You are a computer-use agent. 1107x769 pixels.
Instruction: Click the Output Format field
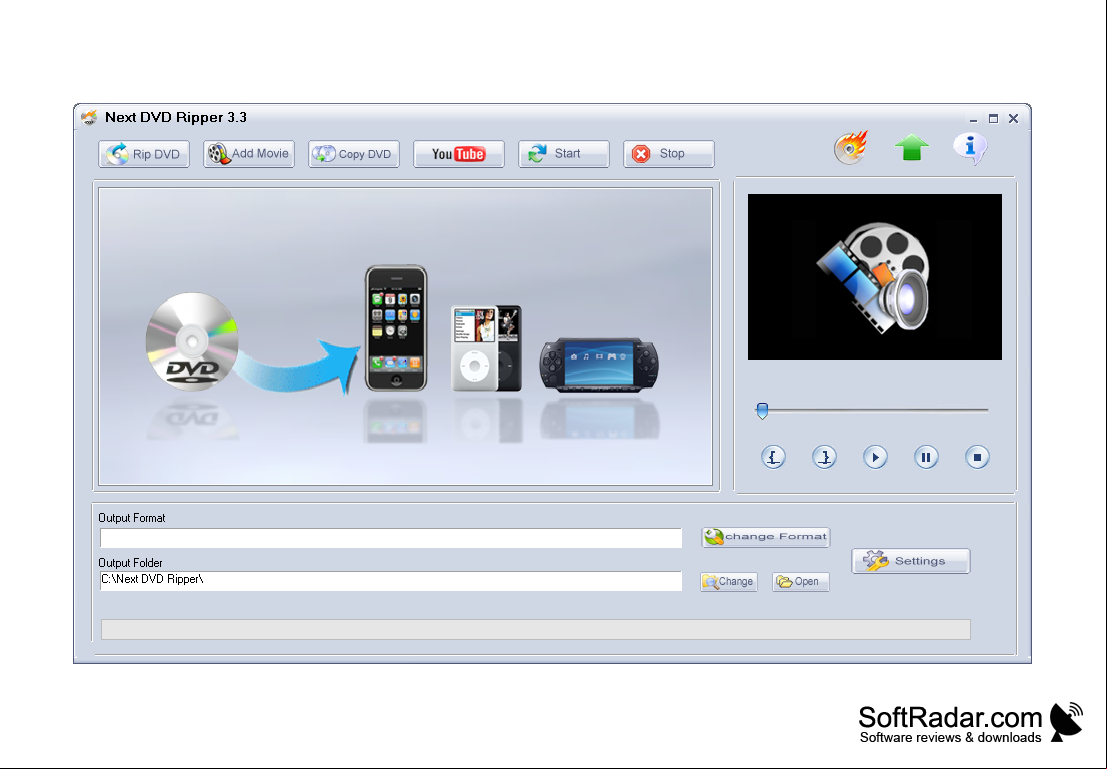(x=391, y=538)
